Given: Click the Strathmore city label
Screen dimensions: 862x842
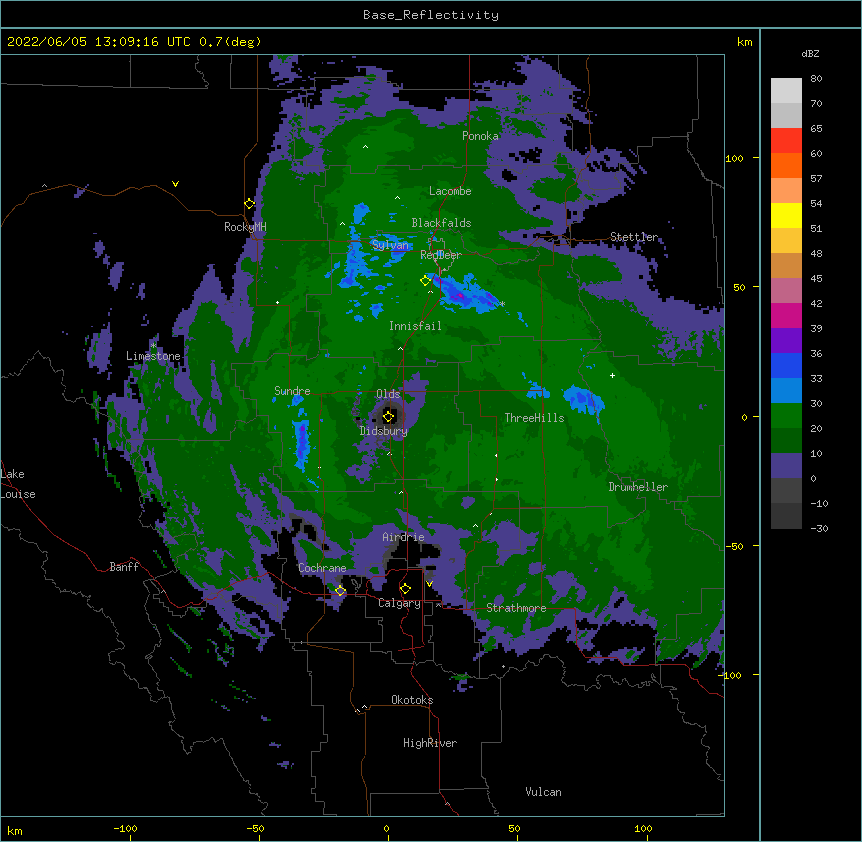Looking at the screenshot, I should (x=516, y=608).
